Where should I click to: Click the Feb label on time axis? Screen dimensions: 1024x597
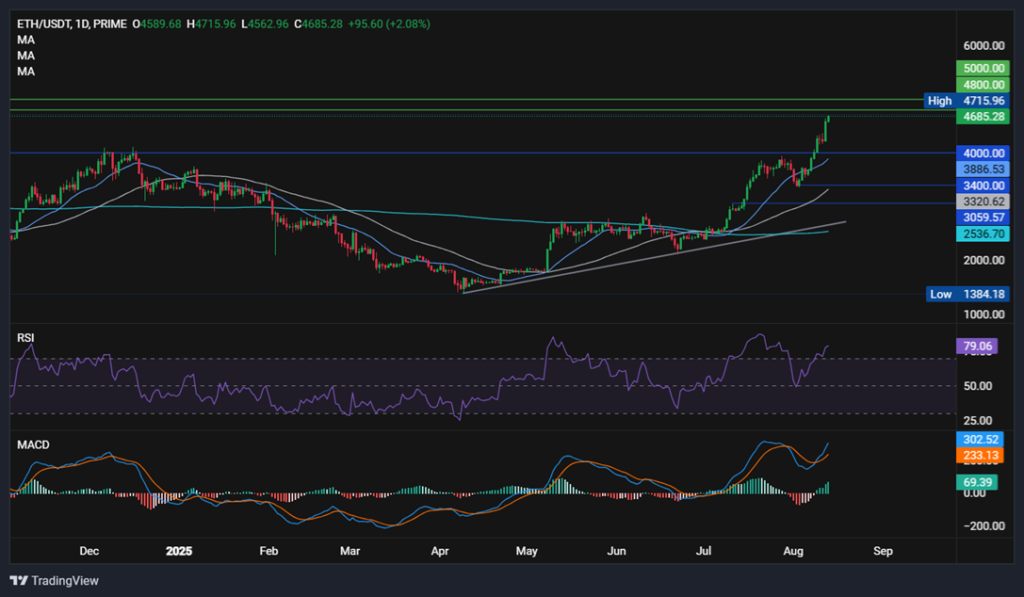tap(268, 551)
